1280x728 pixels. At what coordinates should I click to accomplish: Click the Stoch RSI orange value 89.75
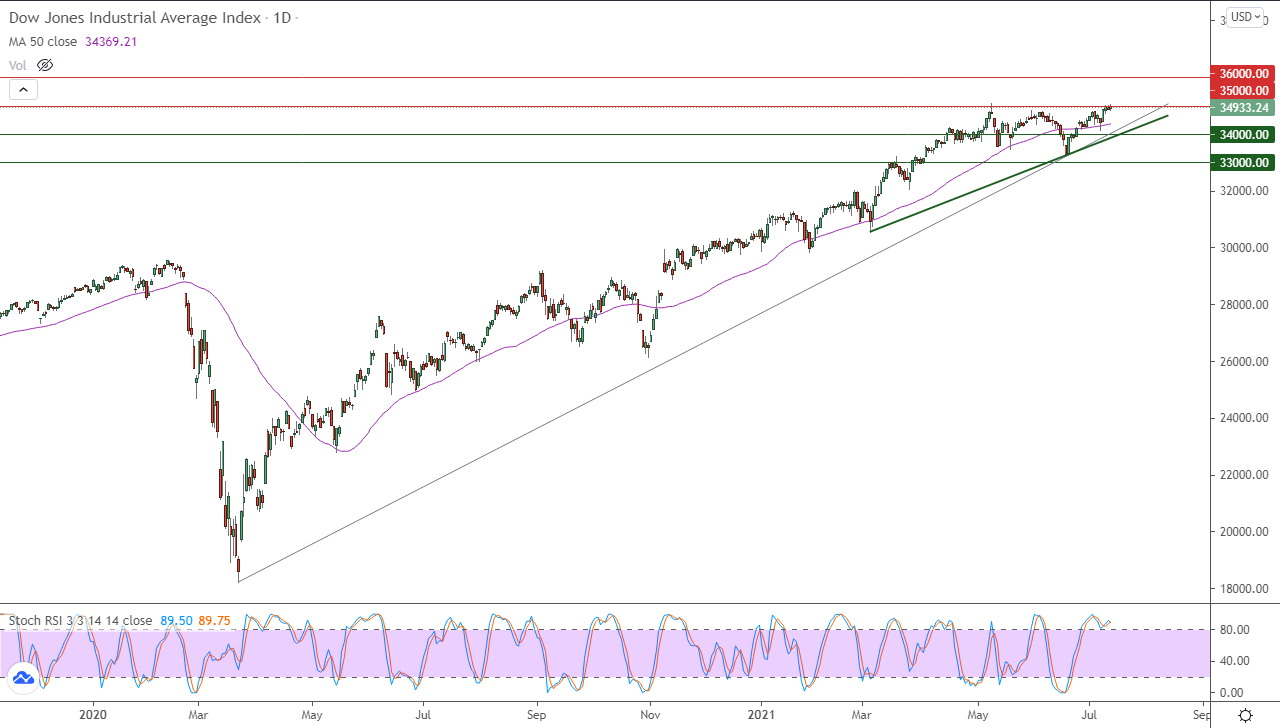(214, 621)
